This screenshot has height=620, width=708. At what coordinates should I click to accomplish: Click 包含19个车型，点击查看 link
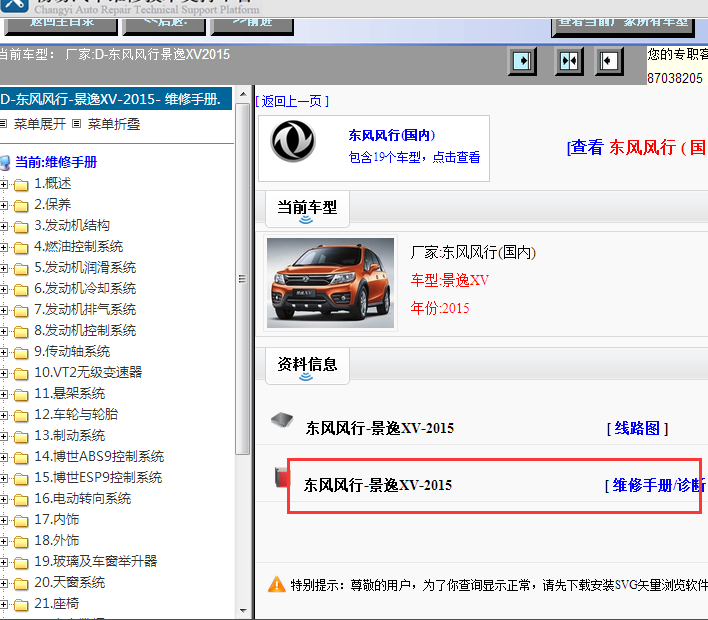click(x=414, y=157)
